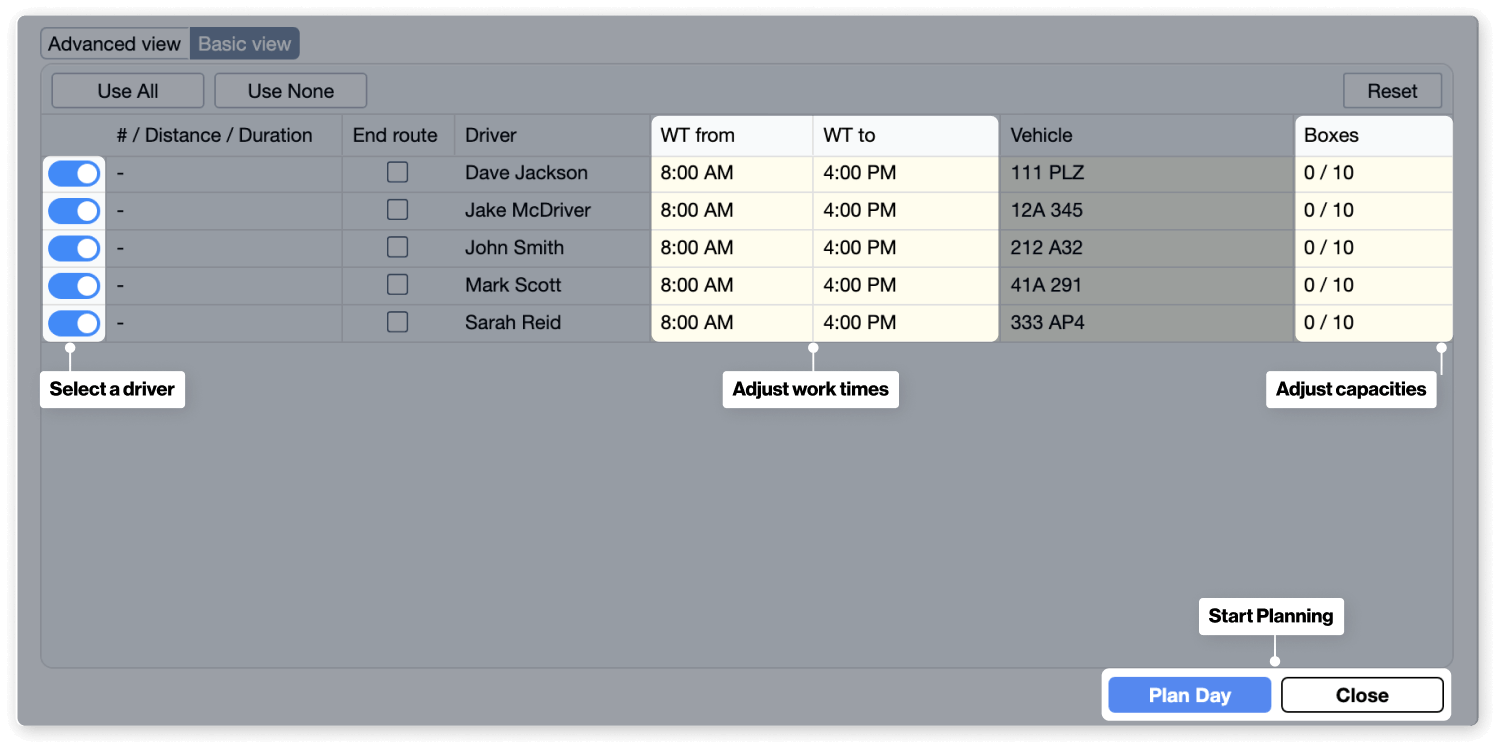This screenshot has width=1500, height=750.
Task: Click the Driver column header
Action: pos(491,135)
